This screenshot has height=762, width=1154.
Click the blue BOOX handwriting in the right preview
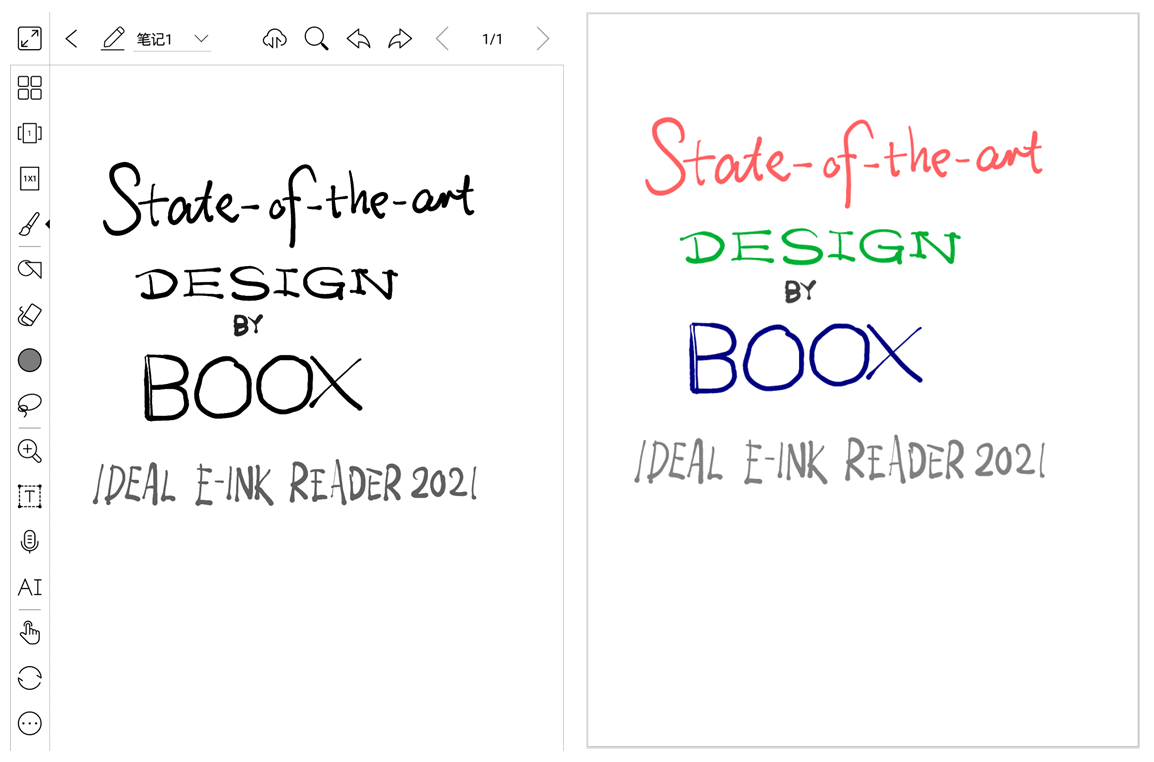(804, 356)
